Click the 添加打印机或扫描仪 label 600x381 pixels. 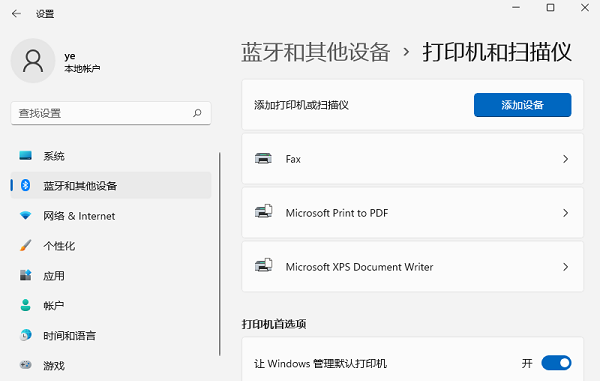pos(301,105)
